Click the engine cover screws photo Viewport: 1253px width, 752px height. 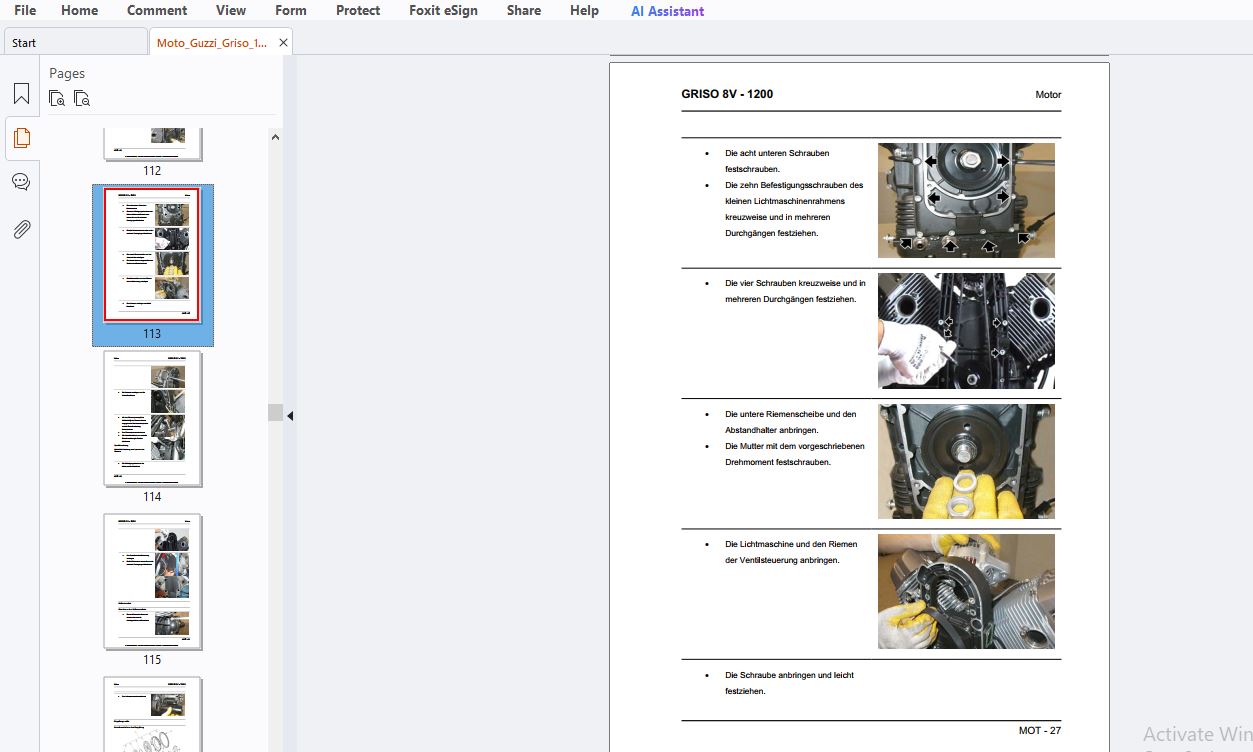click(x=966, y=201)
